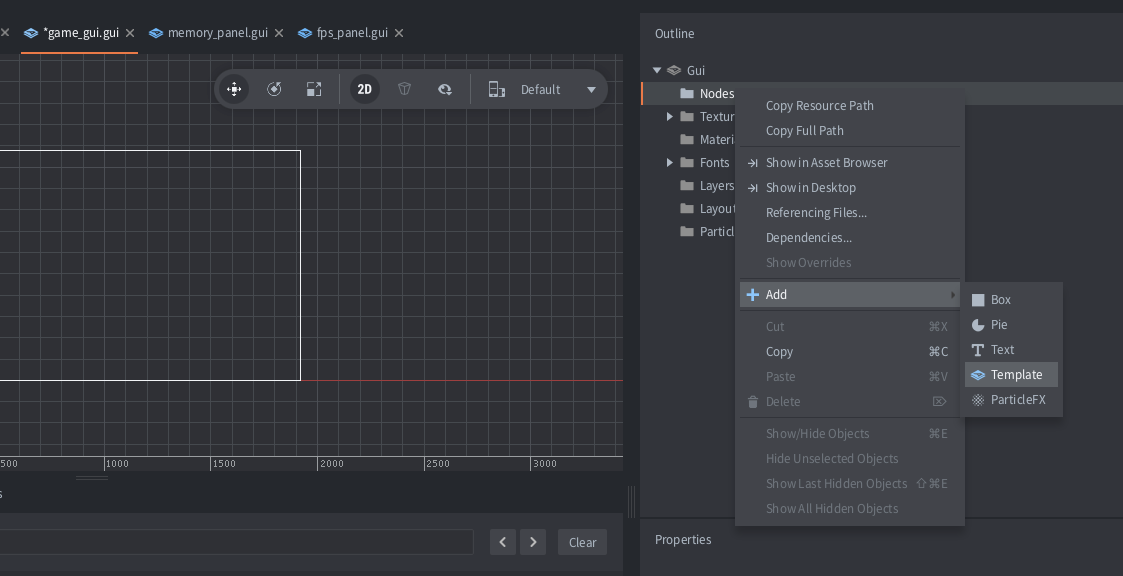Select Show in Asset Browser option
The image size is (1123, 576).
tap(826, 163)
